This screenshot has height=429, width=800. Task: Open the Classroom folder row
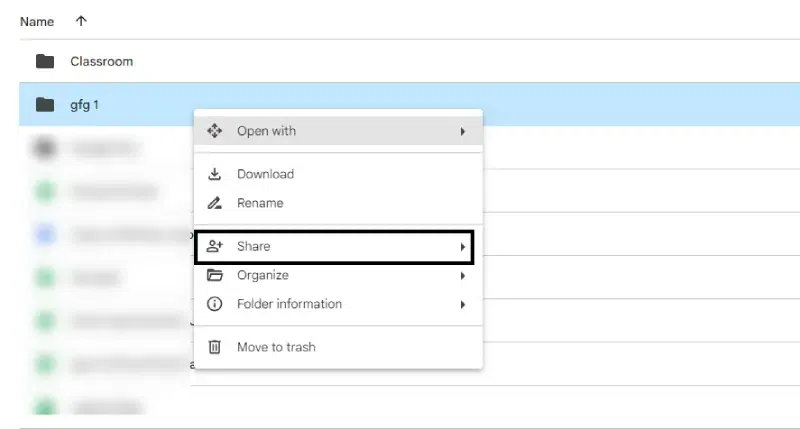101,61
